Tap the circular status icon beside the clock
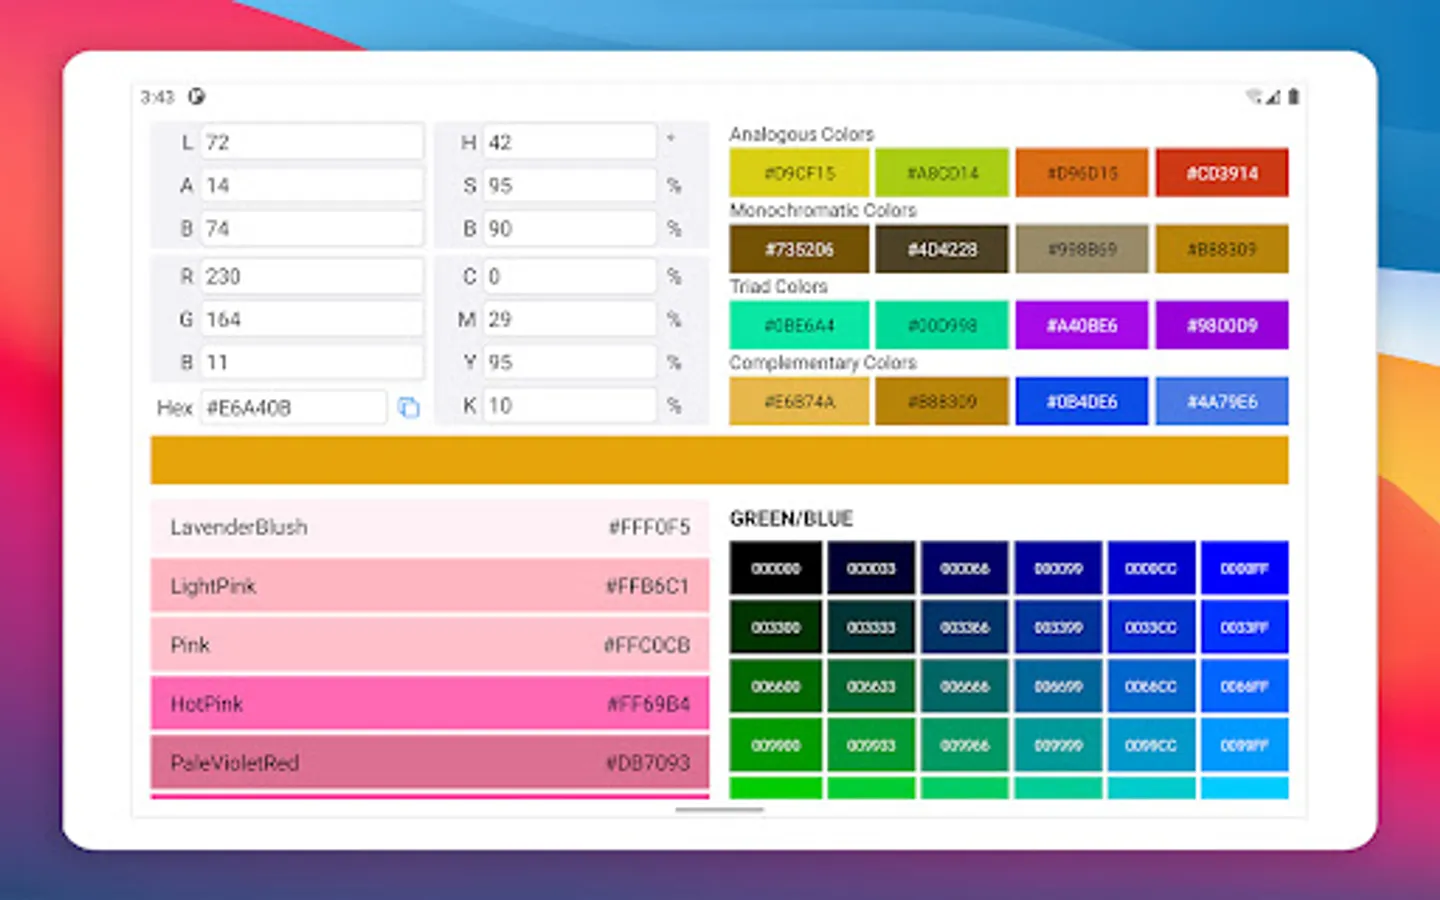The height and width of the screenshot is (900, 1440). (197, 97)
